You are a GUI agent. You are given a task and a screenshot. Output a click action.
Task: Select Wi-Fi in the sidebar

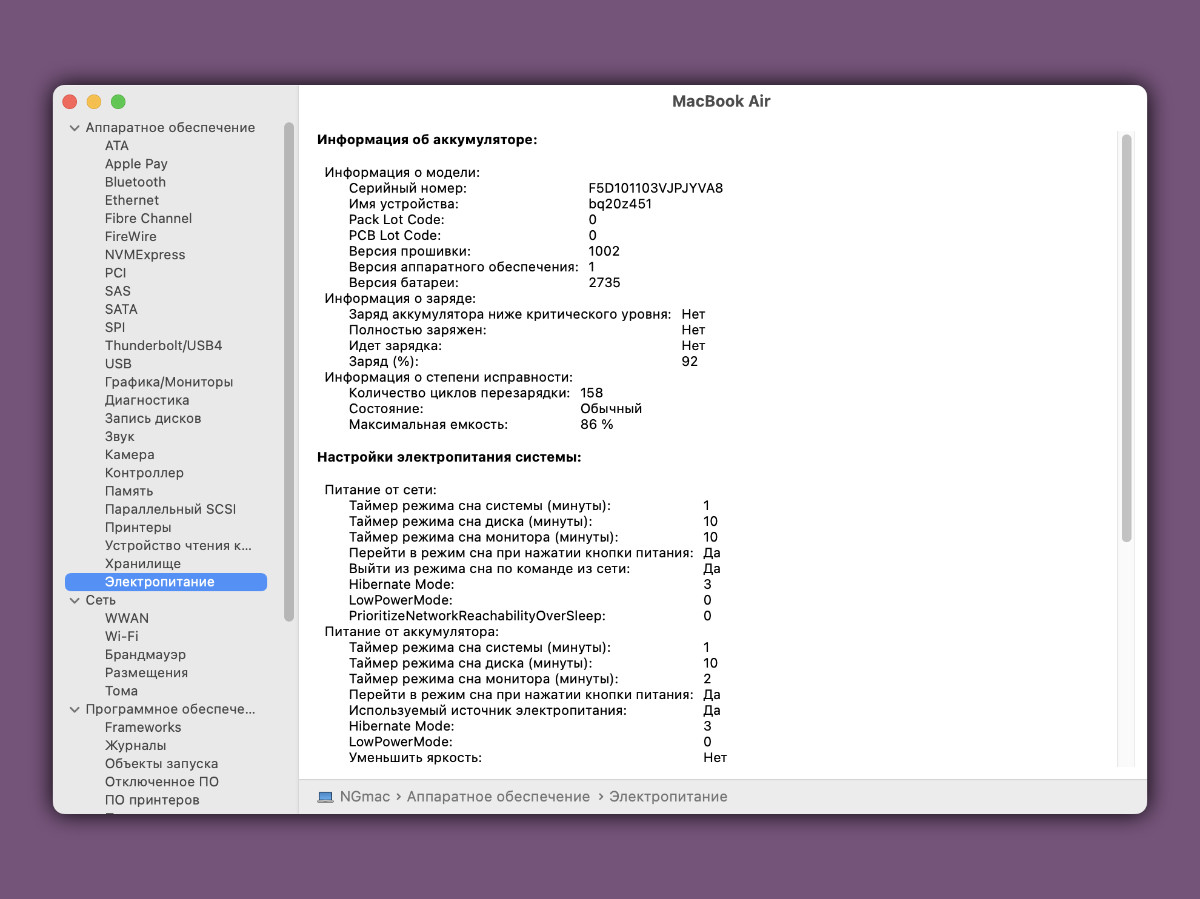[x=122, y=636]
